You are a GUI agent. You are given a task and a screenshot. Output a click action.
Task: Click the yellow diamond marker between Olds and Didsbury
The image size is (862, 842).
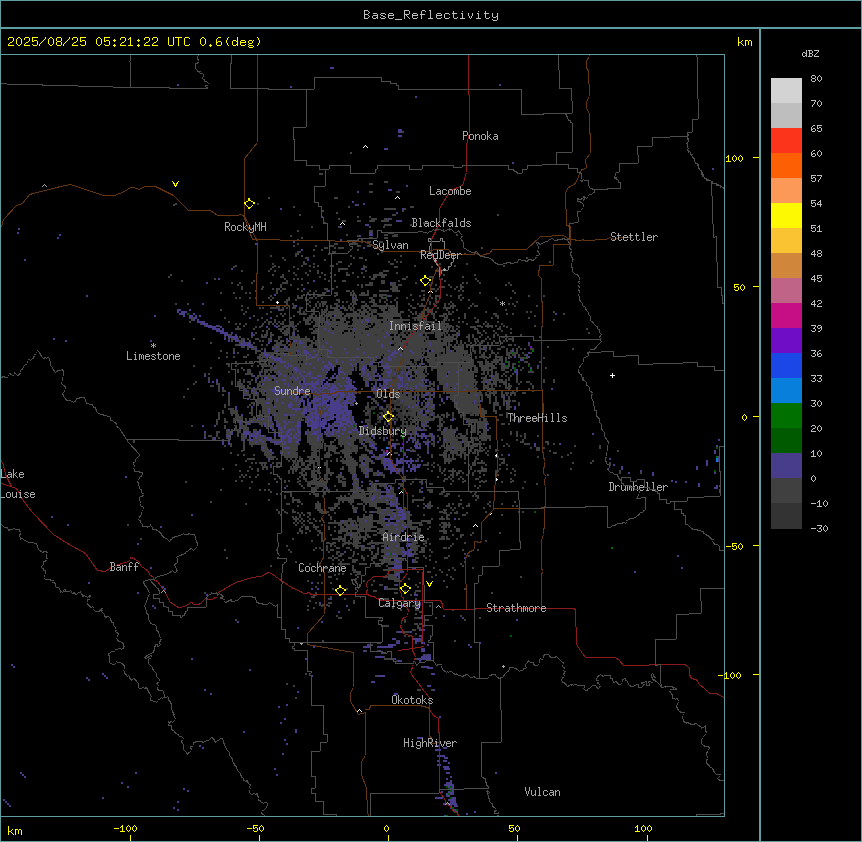[x=388, y=417]
